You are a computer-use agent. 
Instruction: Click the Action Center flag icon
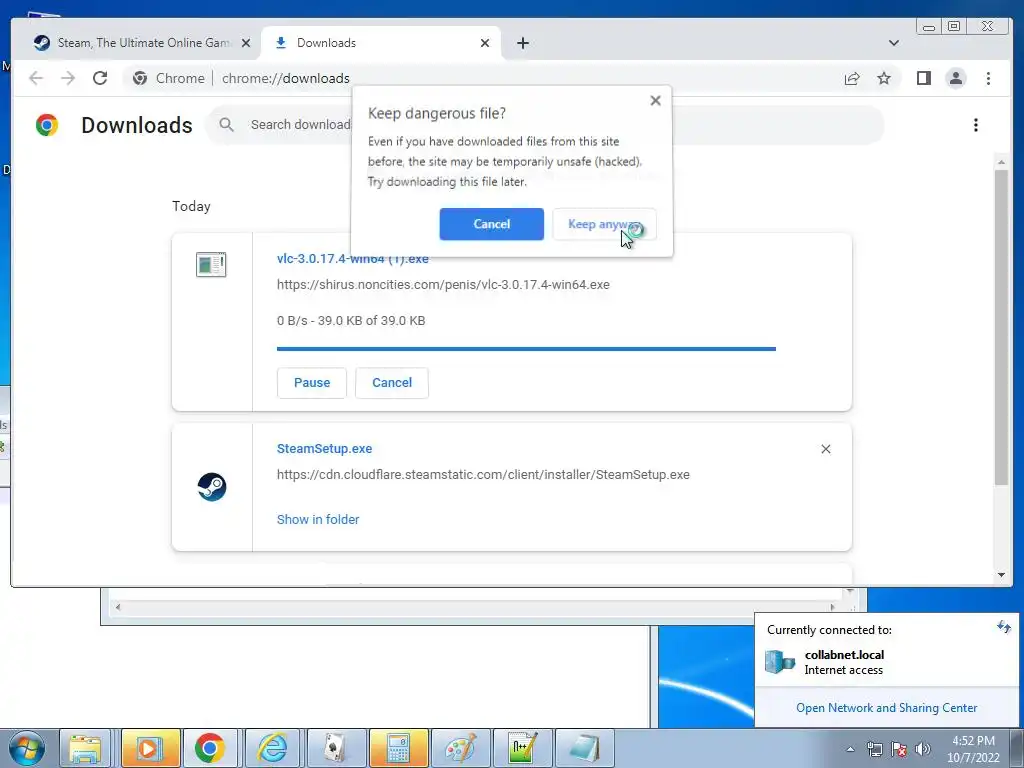tap(899, 749)
